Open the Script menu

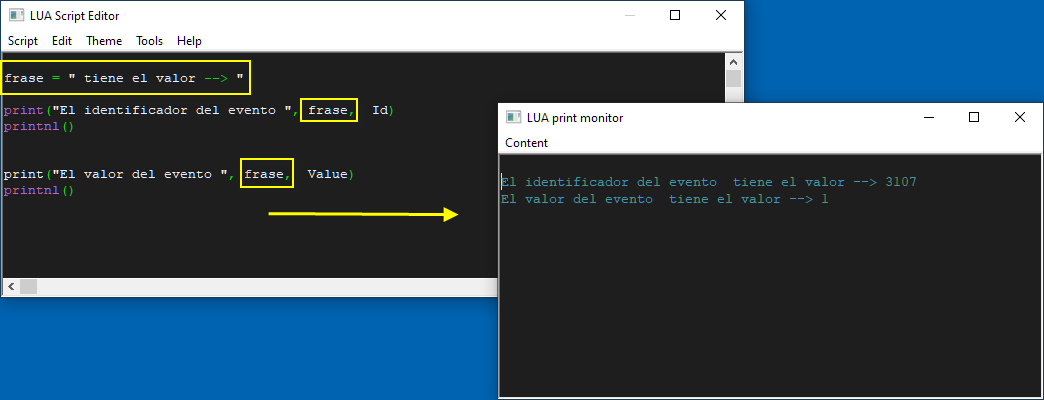pos(23,41)
